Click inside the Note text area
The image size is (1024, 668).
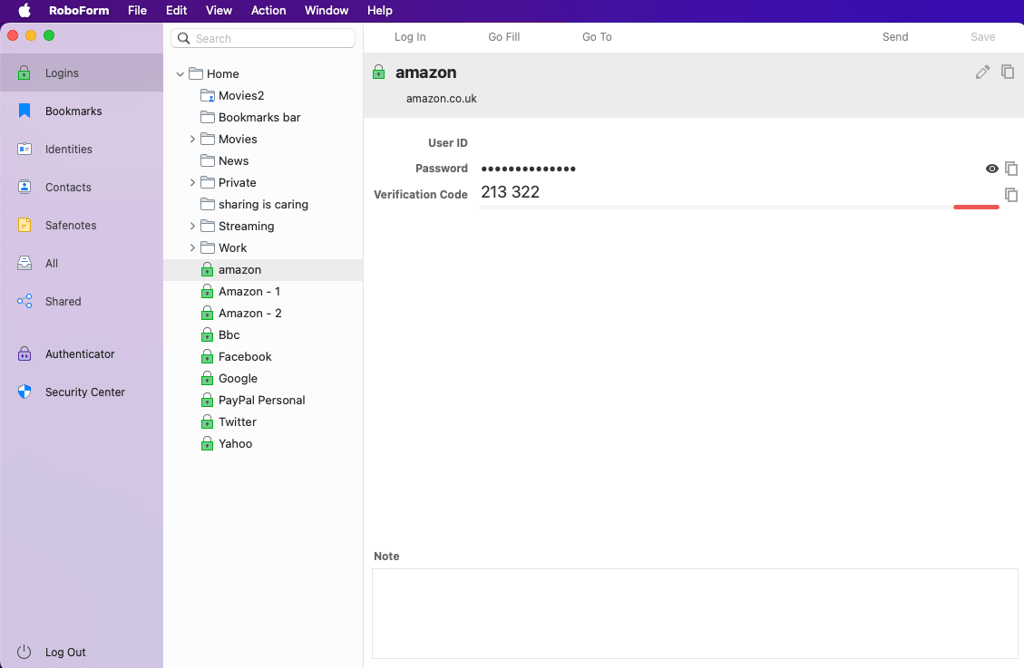point(695,613)
